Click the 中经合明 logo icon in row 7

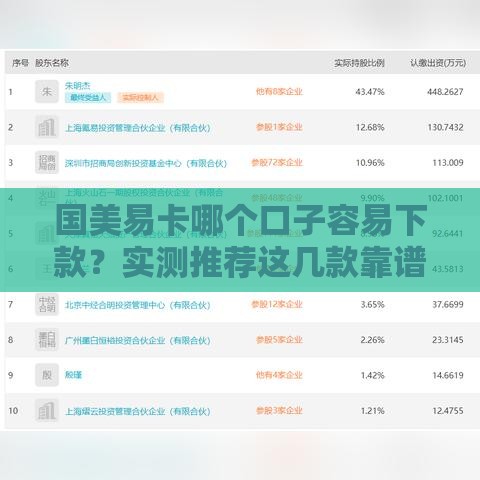pos(47,304)
